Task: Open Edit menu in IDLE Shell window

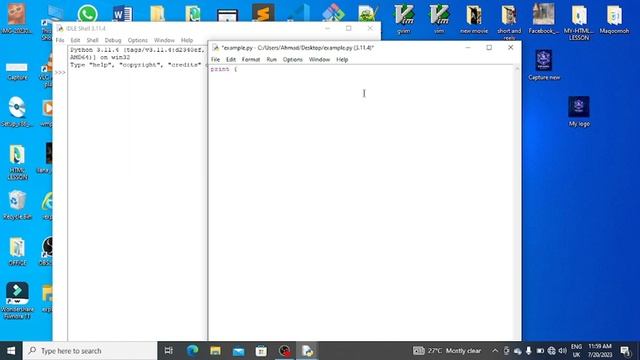Action: point(75,40)
